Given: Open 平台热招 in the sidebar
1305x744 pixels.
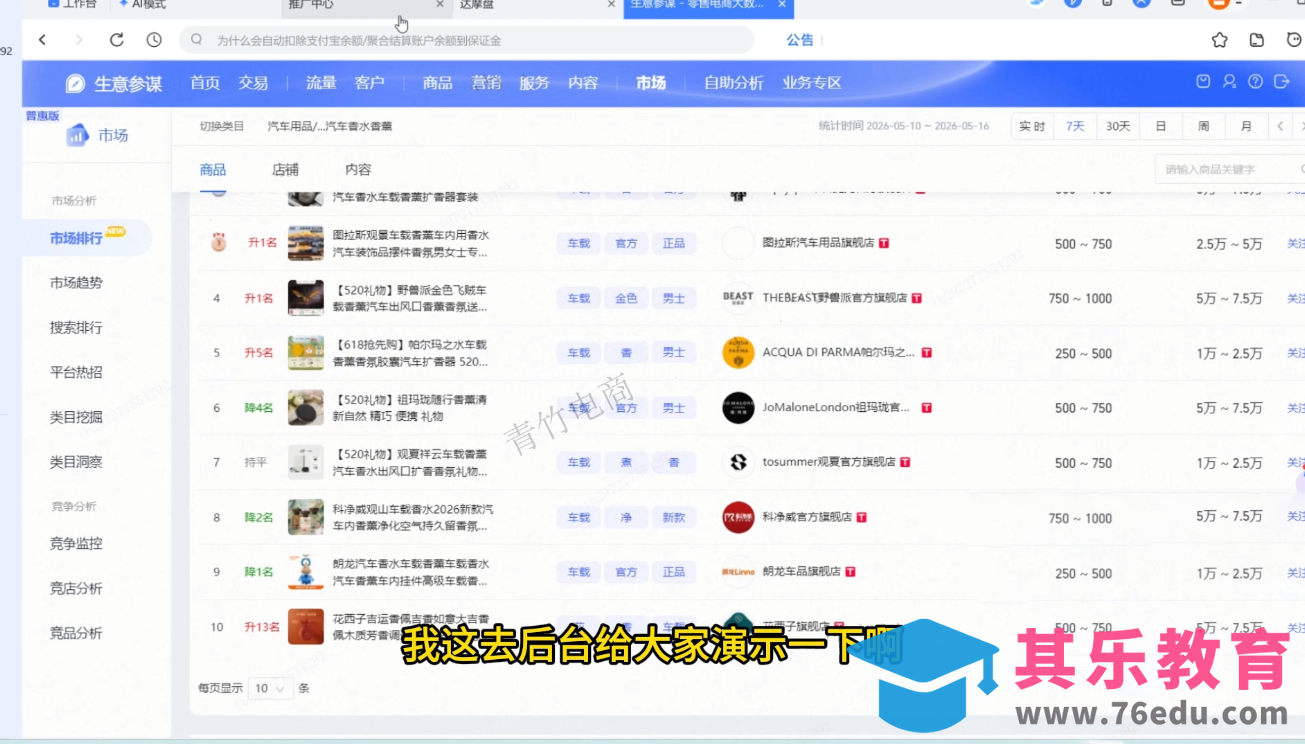Looking at the screenshot, I should coord(76,372).
